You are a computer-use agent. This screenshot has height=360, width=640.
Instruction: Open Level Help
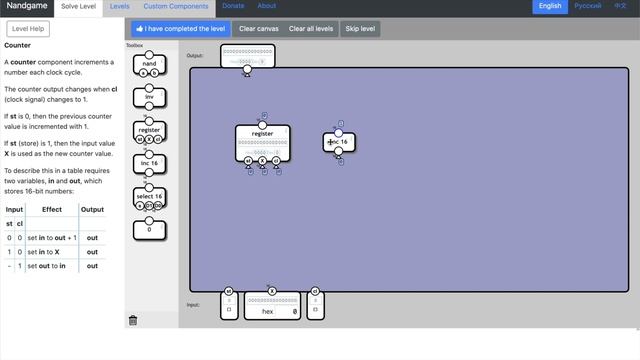[28, 29]
